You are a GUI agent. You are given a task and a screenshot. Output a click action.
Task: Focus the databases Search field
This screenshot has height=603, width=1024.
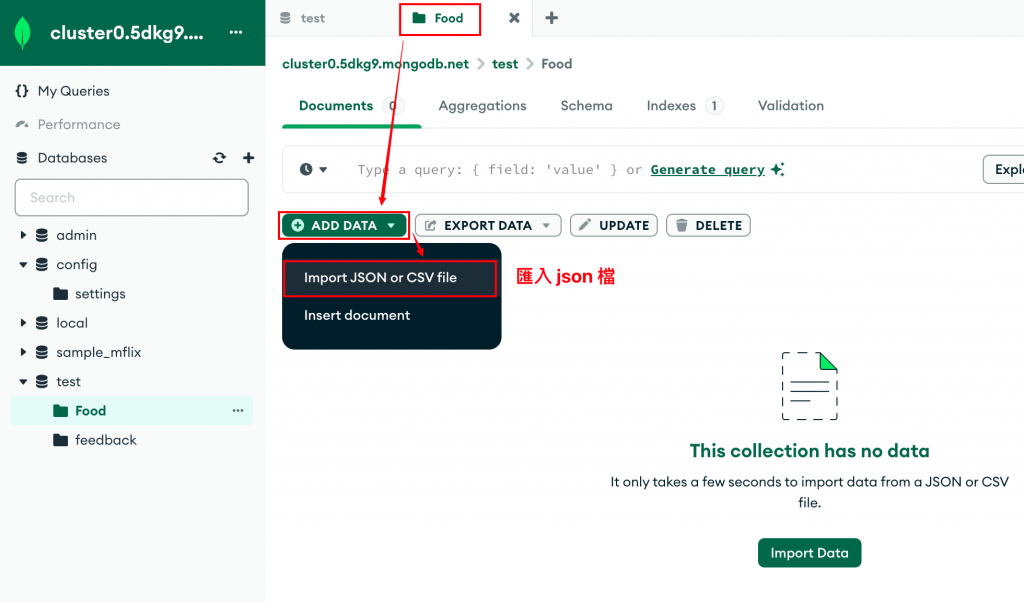pyautogui.click(x=131, y=197)
